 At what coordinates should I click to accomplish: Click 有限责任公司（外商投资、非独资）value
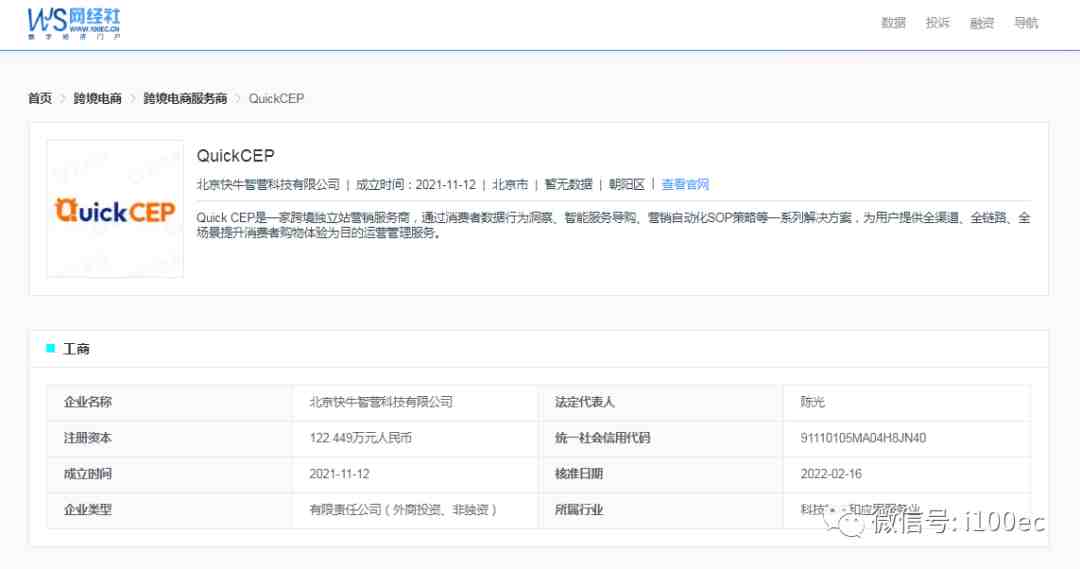(403, 510)
